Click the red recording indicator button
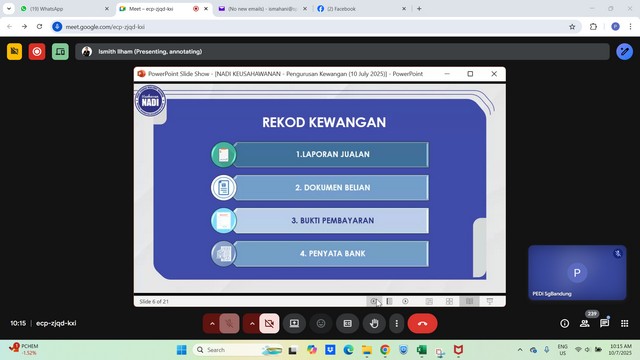640x360 pixels. coord(37,52)
